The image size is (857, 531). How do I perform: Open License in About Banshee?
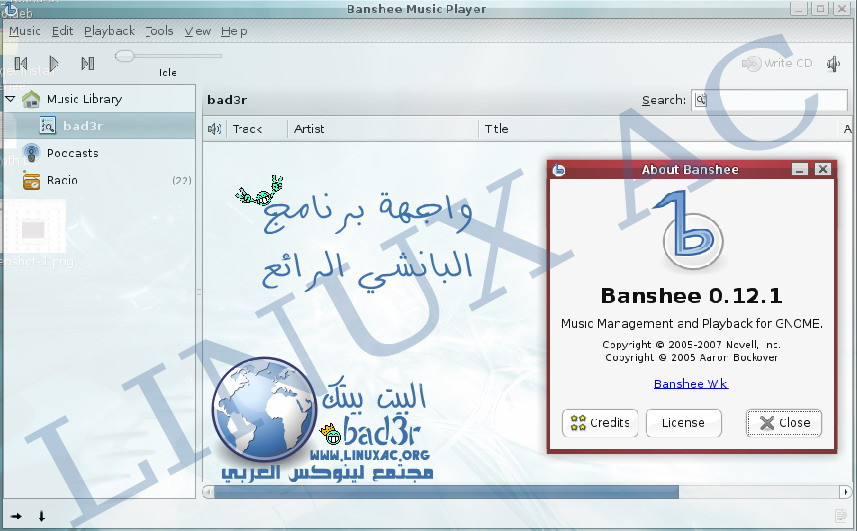tap(683, 423)
